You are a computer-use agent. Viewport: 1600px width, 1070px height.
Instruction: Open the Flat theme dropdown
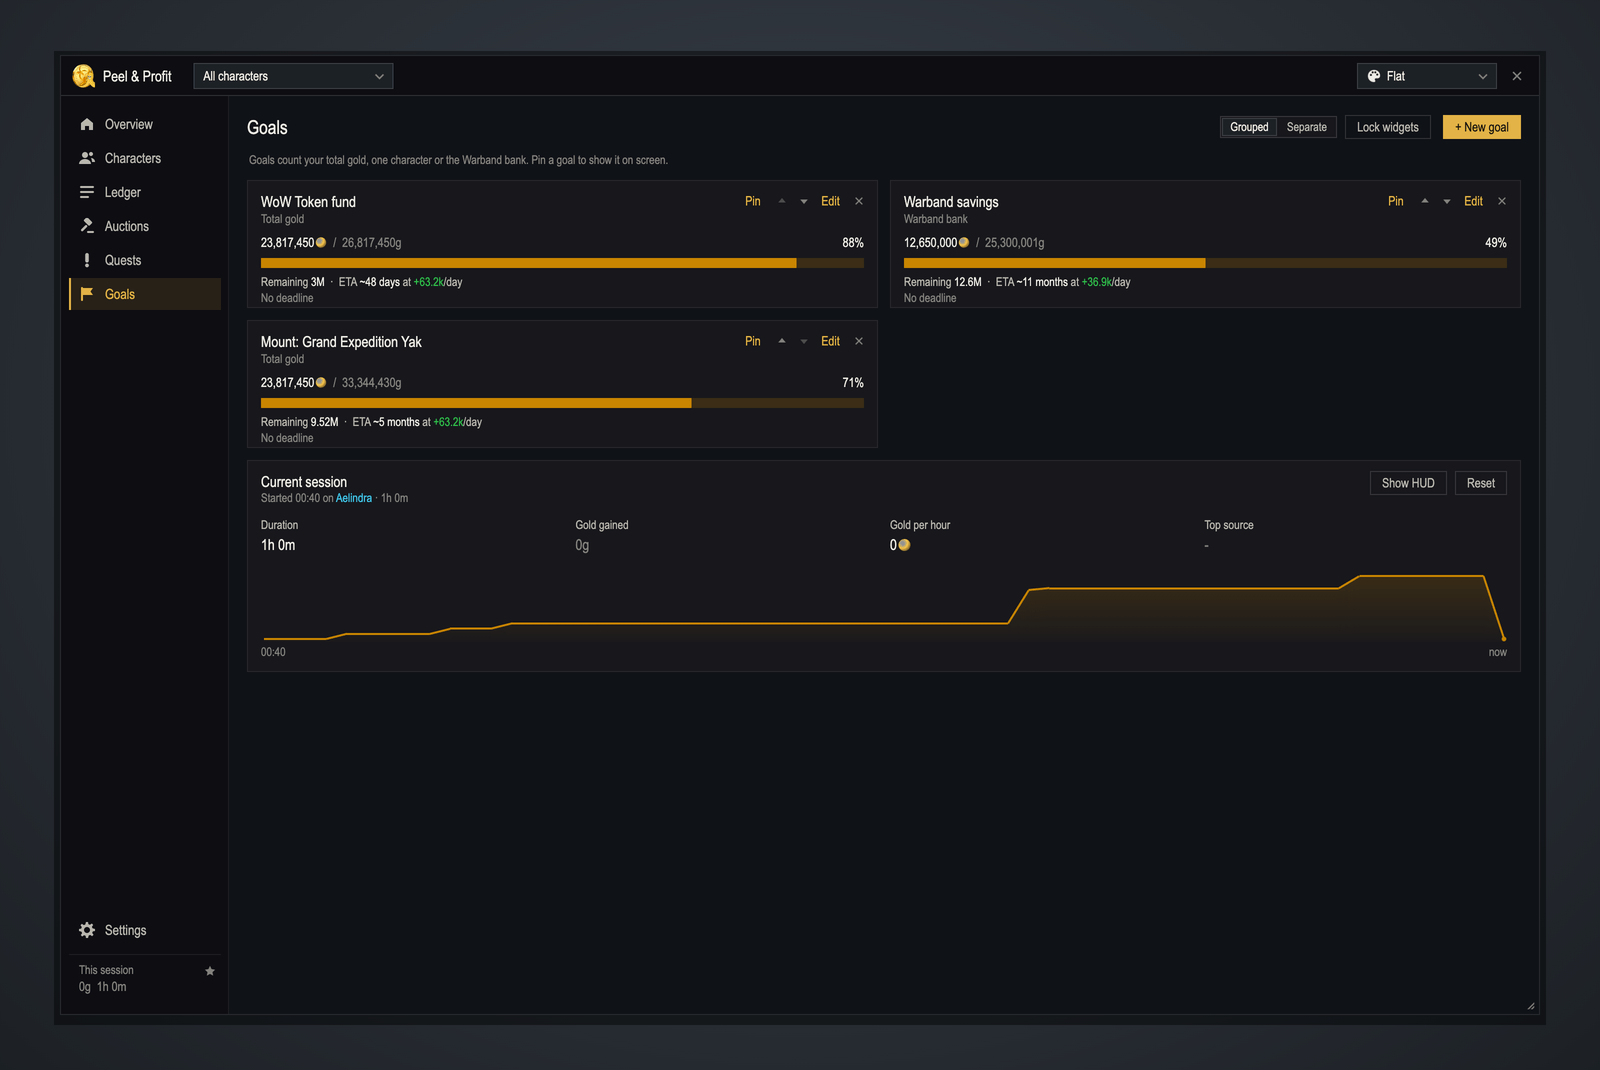point(1427,76)
